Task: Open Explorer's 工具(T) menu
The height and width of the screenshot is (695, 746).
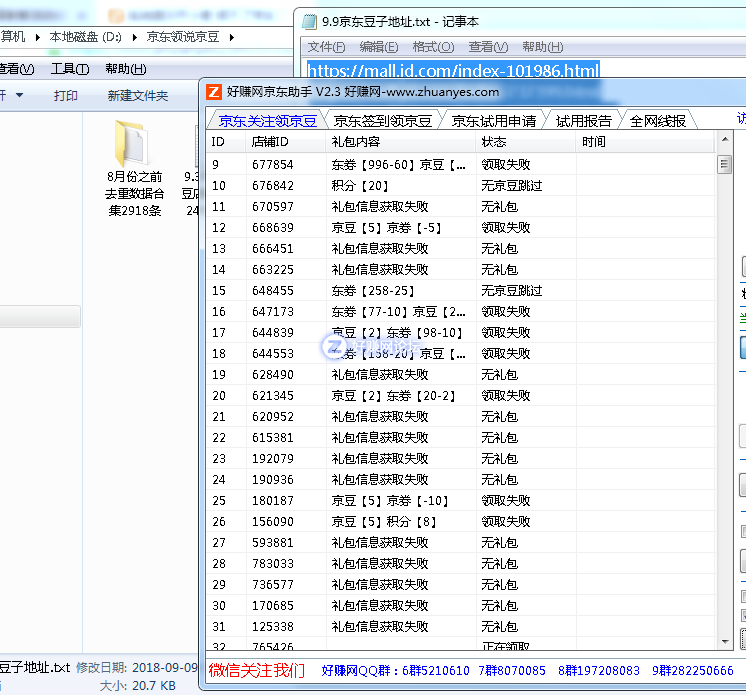Action: click(x=70, y=69)
